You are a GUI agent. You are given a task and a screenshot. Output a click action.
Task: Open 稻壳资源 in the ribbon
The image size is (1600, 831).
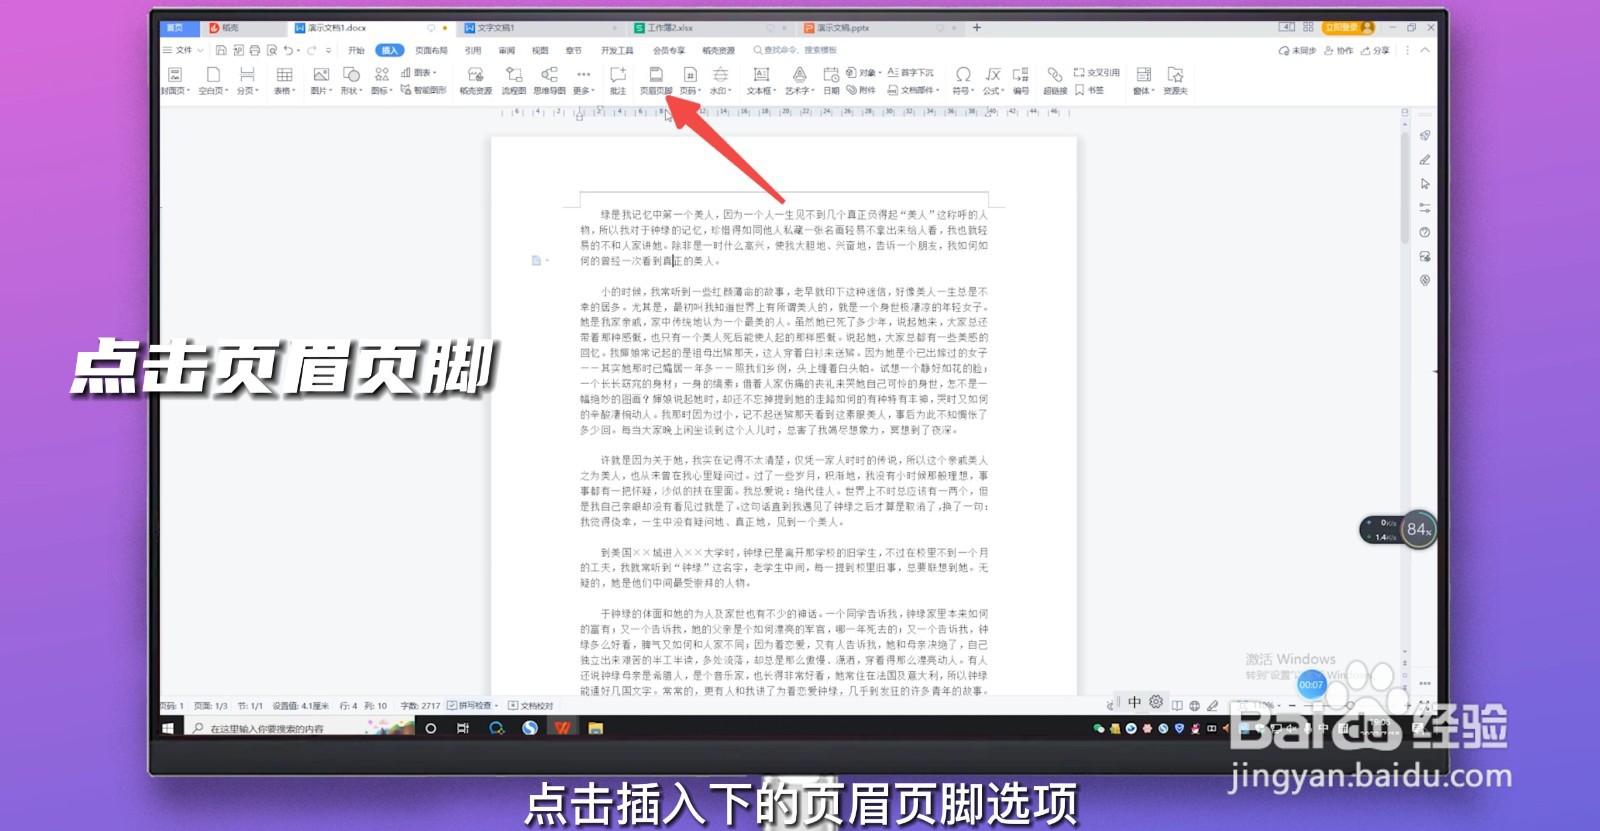[476, 81]
